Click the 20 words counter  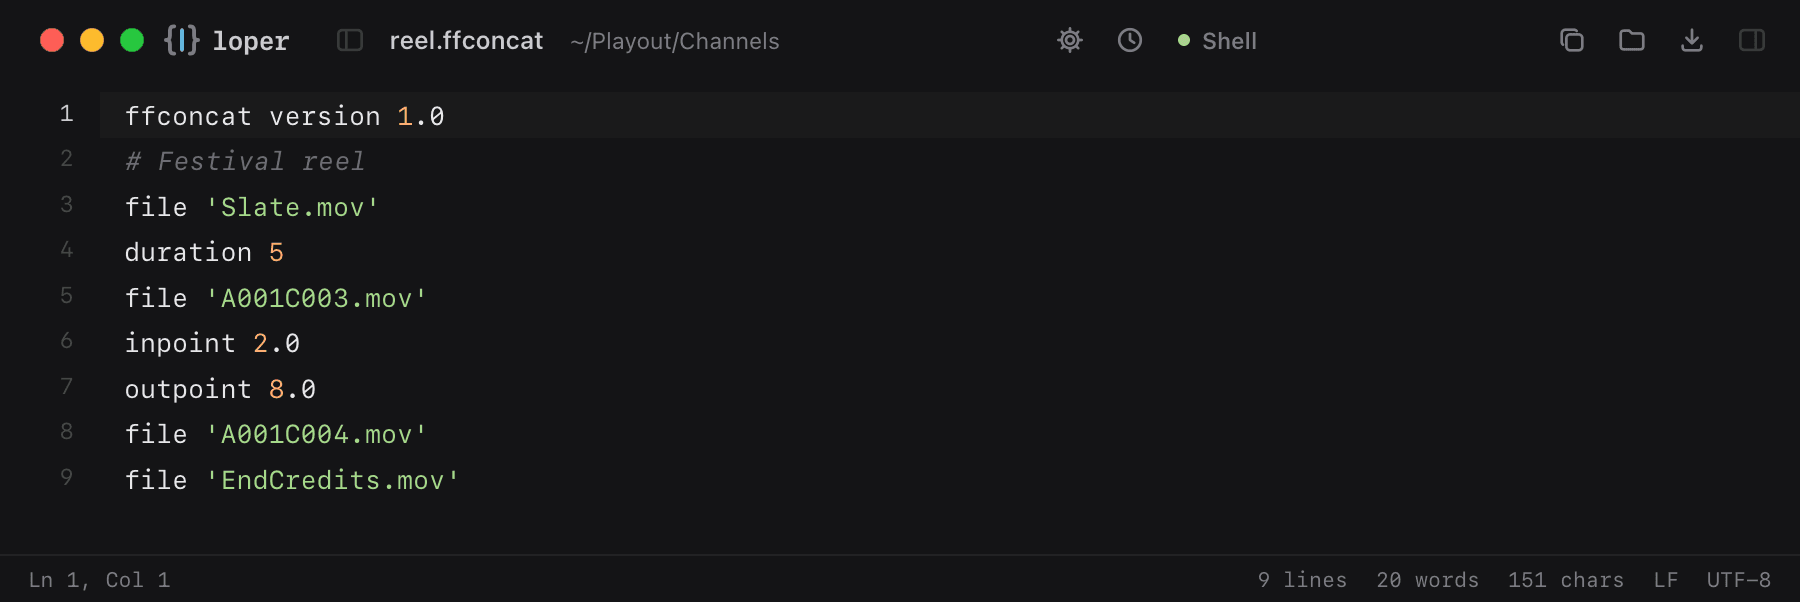(1428, 580)
